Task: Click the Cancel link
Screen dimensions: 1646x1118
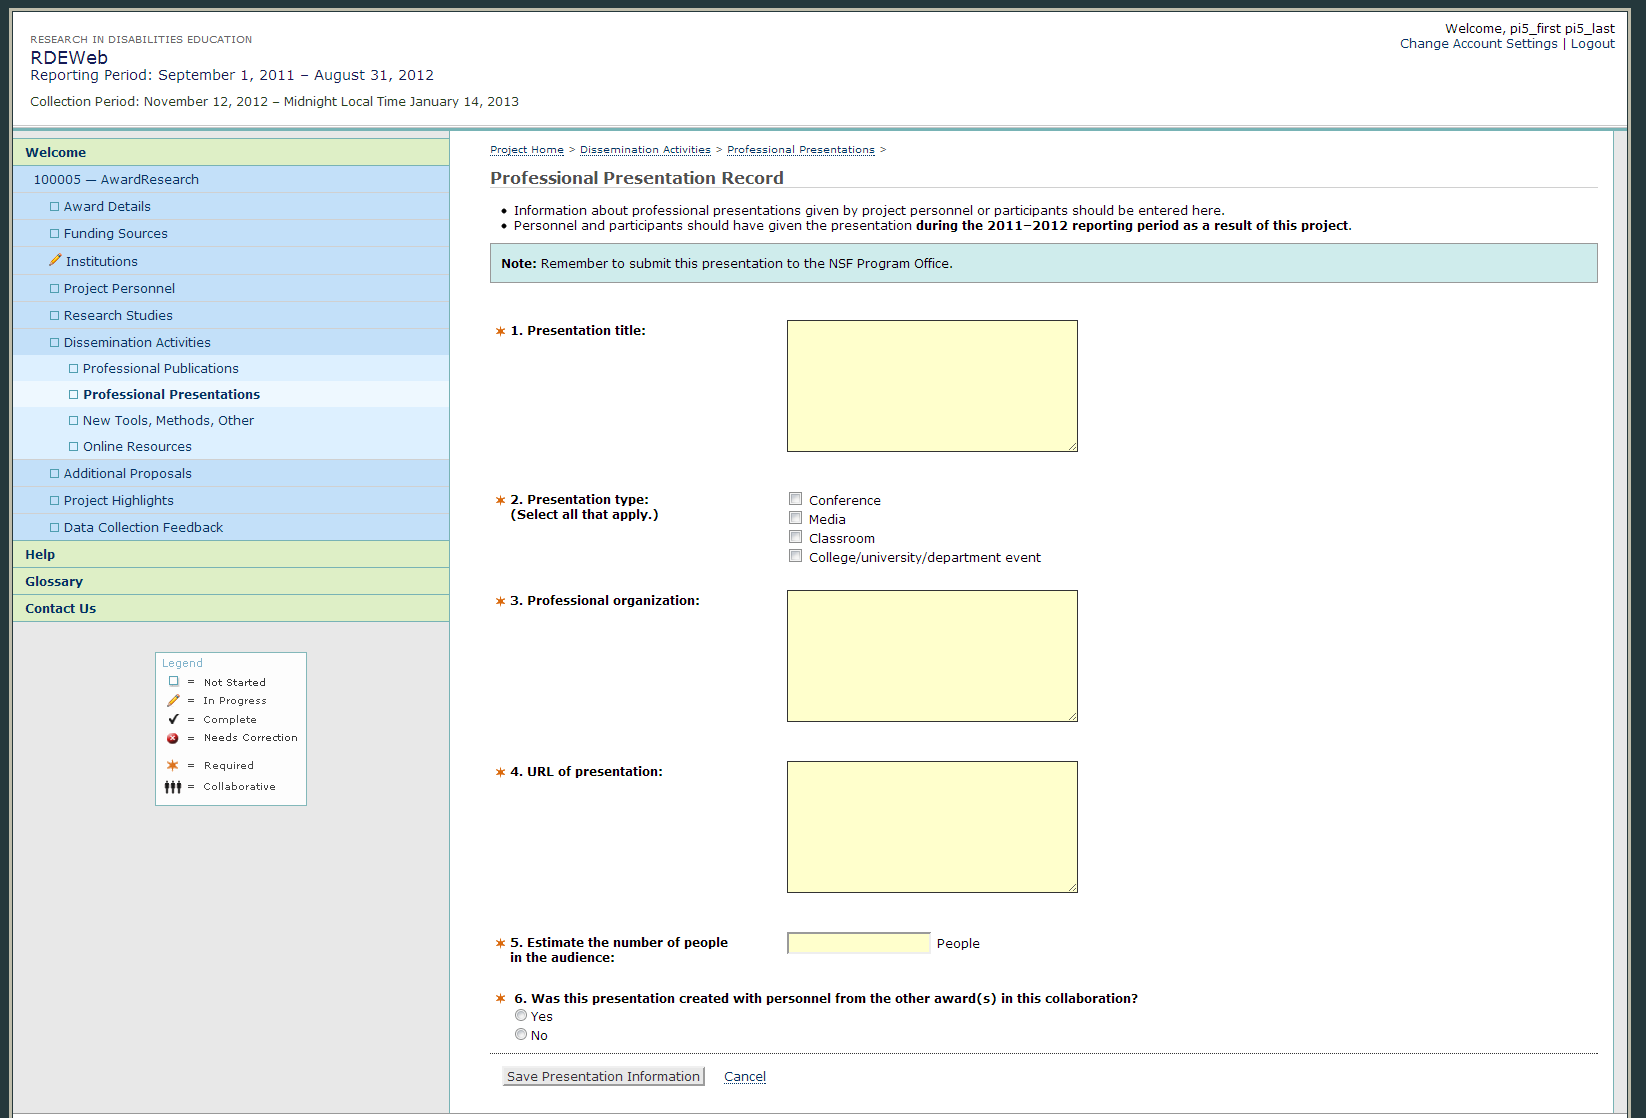Action: pyautogui.click(x=745, y=1077)
